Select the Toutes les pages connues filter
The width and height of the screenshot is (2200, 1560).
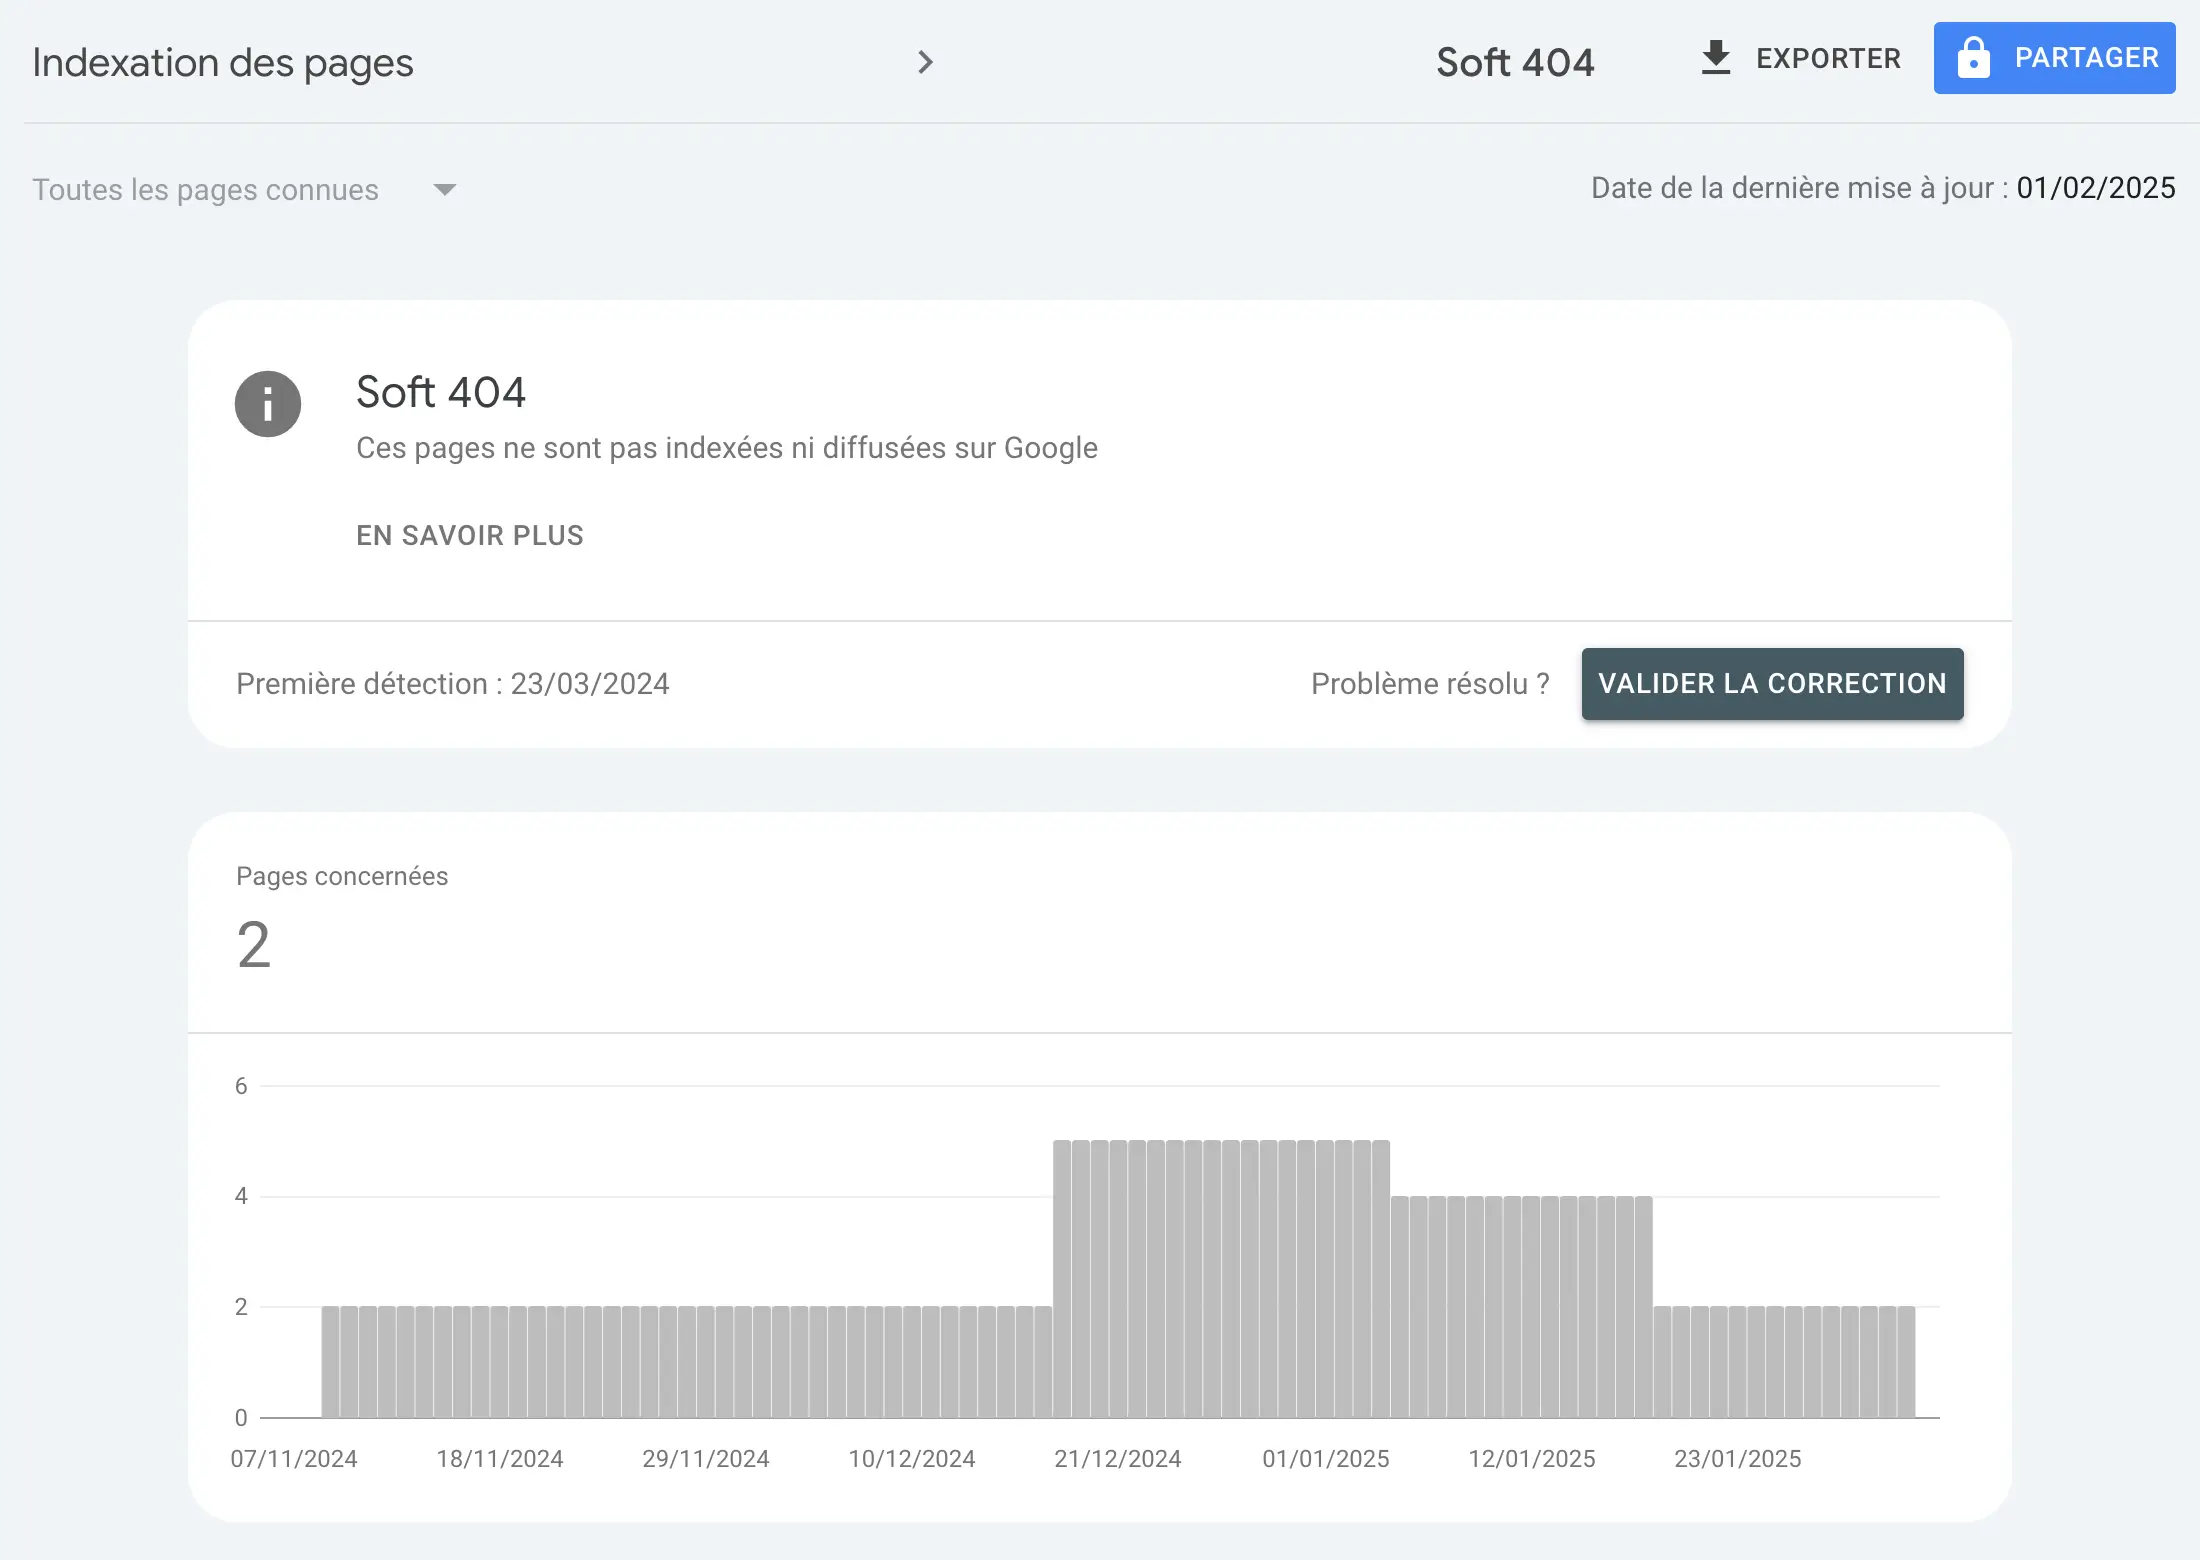tap(206, 189)
